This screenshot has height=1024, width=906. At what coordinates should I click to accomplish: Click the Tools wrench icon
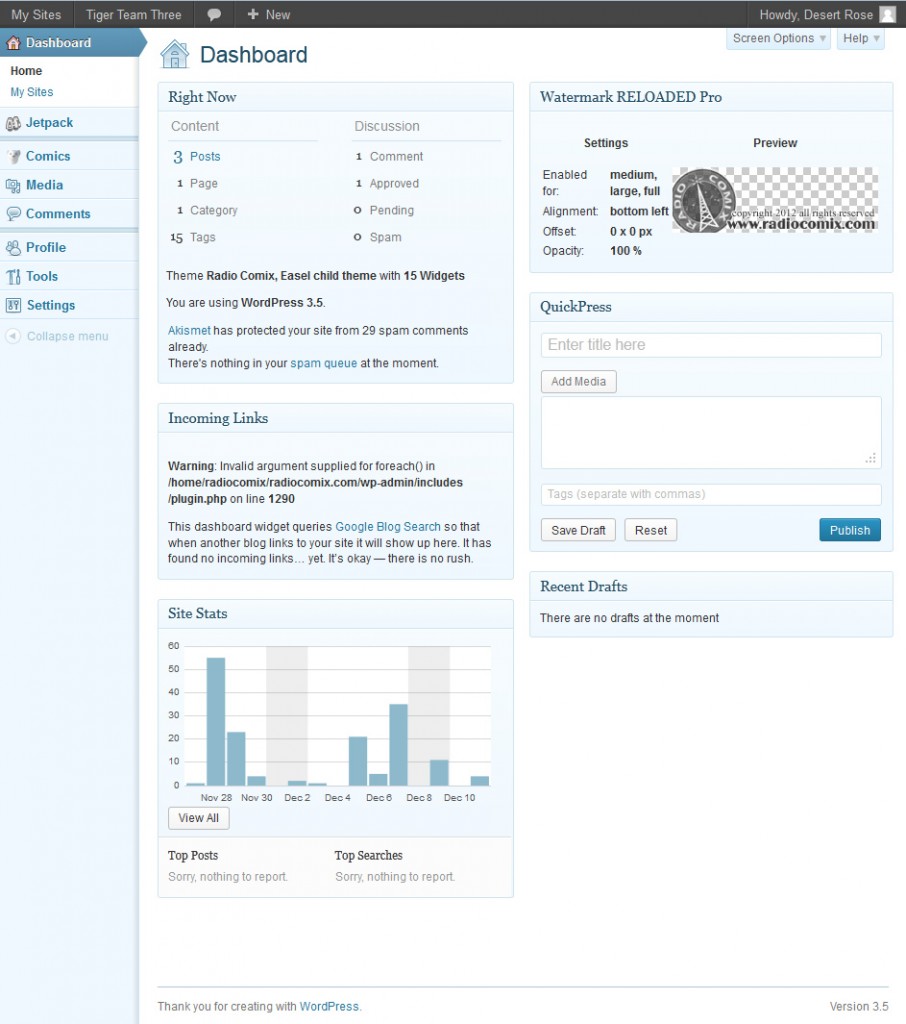[x=13, y=276]
